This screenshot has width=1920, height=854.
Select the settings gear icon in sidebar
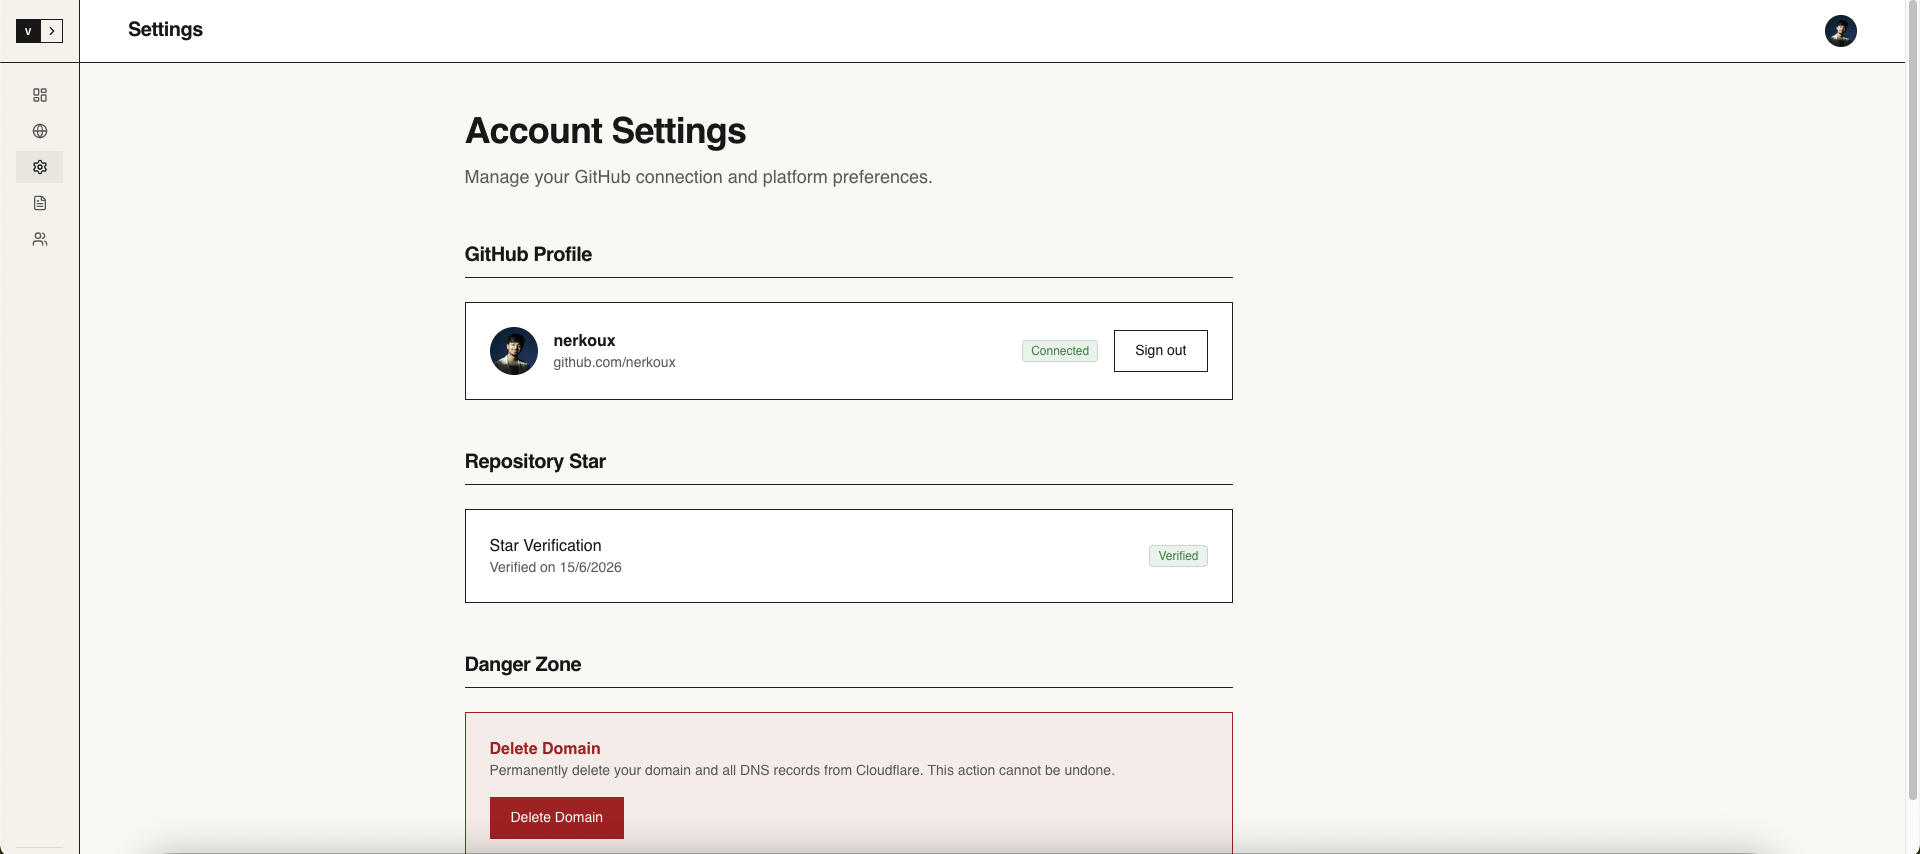[x=40, y=167]
